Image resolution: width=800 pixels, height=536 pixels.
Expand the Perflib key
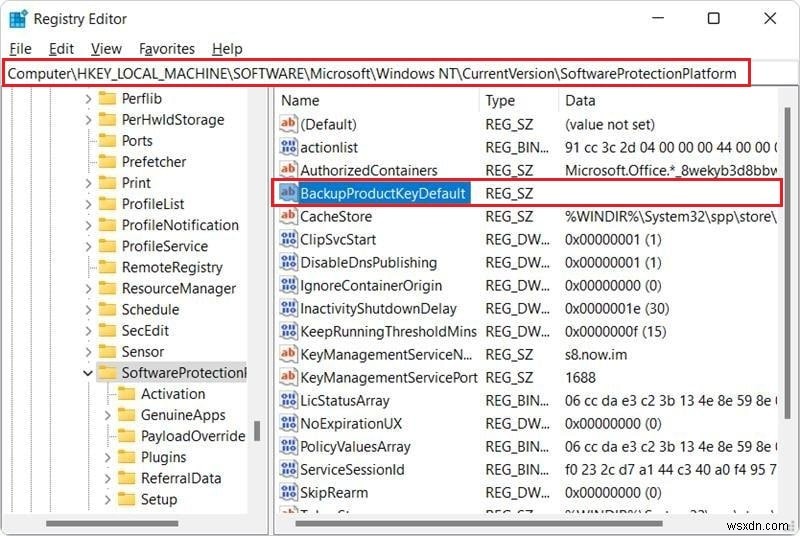point(88,98)
